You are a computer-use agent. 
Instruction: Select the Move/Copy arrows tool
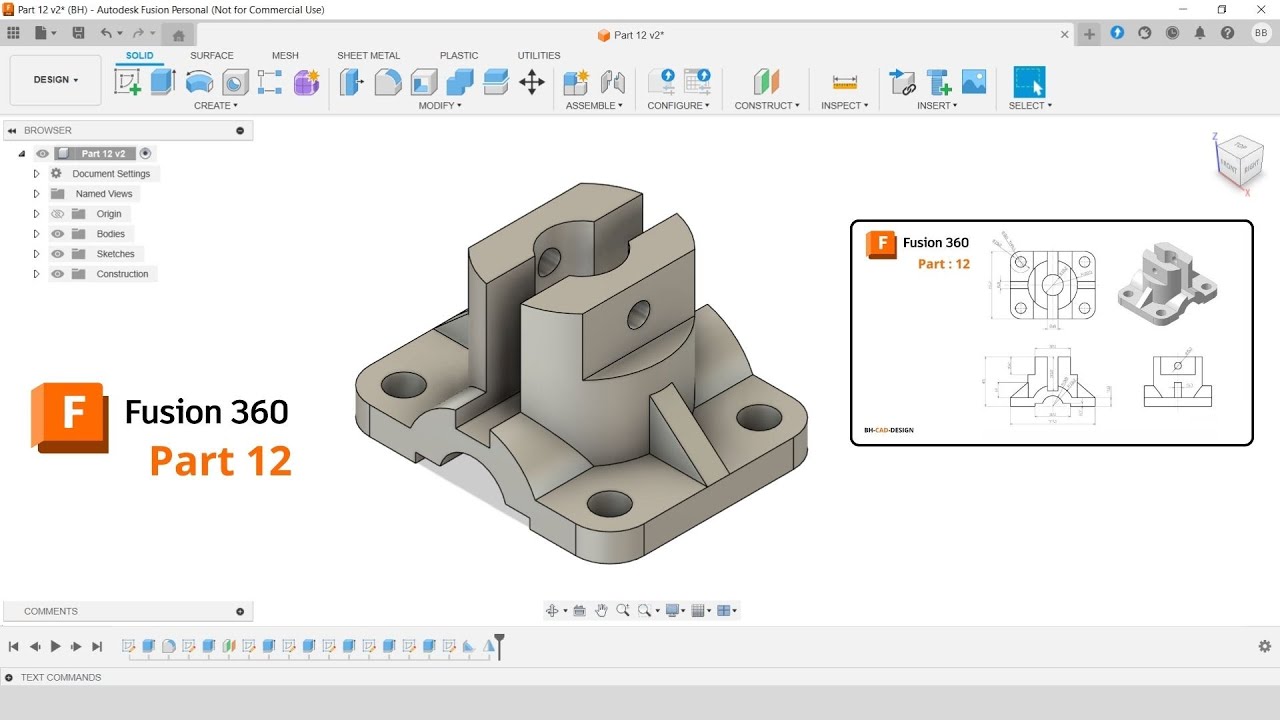coord(532,82)
